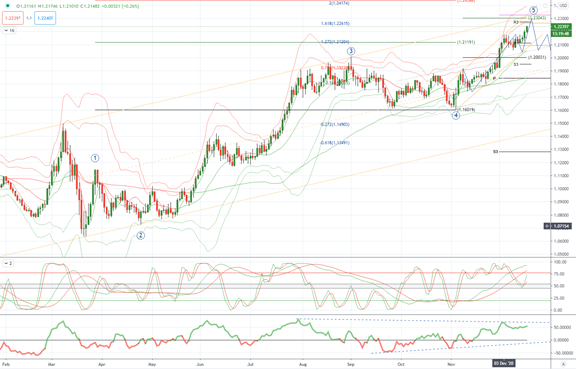Collapse the indicator legend showing 16
This screenshot has height=369, width=576.
[9, 31]
